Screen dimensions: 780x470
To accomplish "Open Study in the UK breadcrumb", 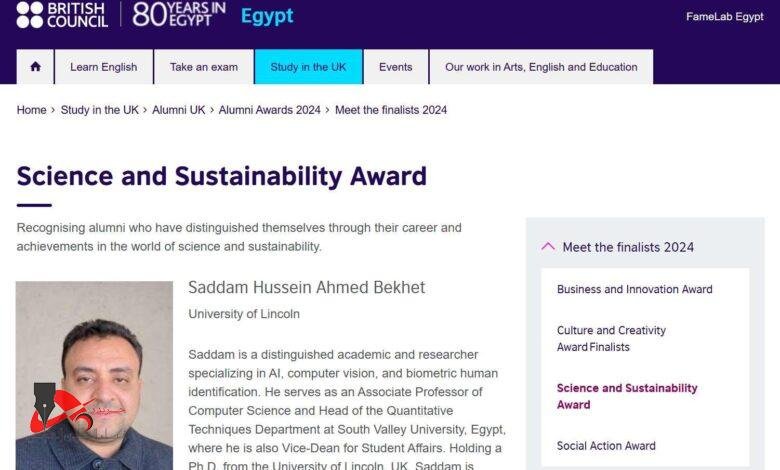I will click(x=100, y=110).
